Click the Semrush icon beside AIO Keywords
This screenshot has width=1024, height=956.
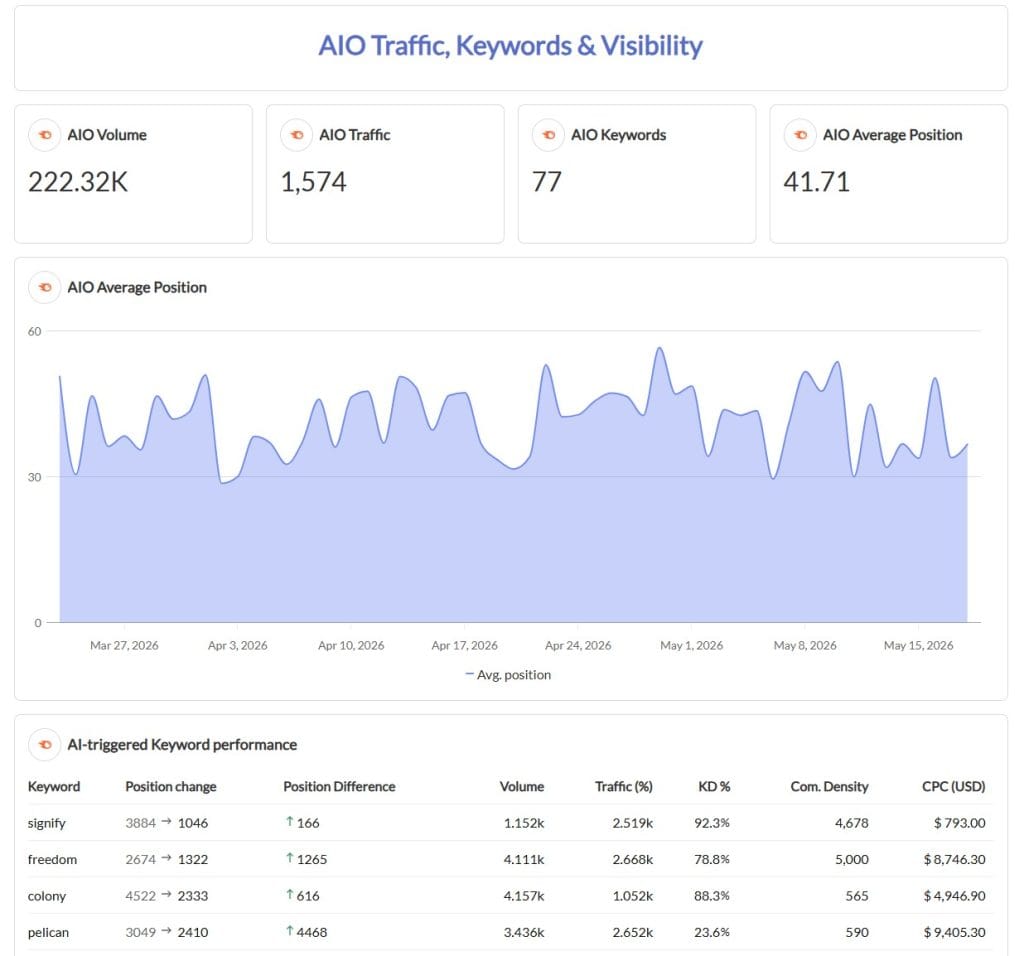click(x=548, y=135)
